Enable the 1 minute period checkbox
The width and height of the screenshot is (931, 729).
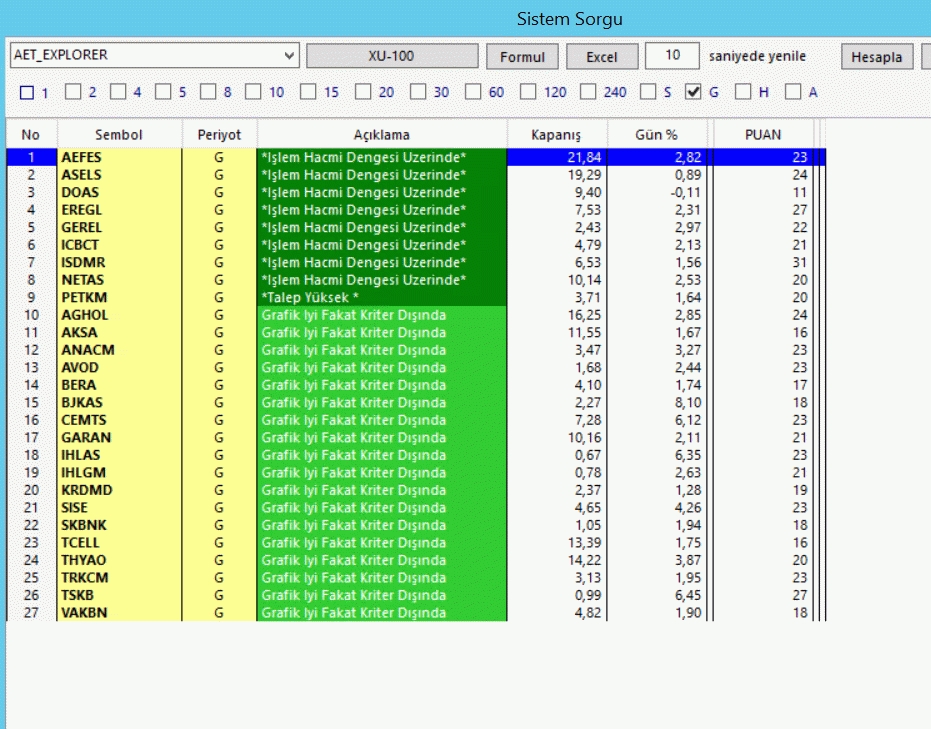pos(27,93)
